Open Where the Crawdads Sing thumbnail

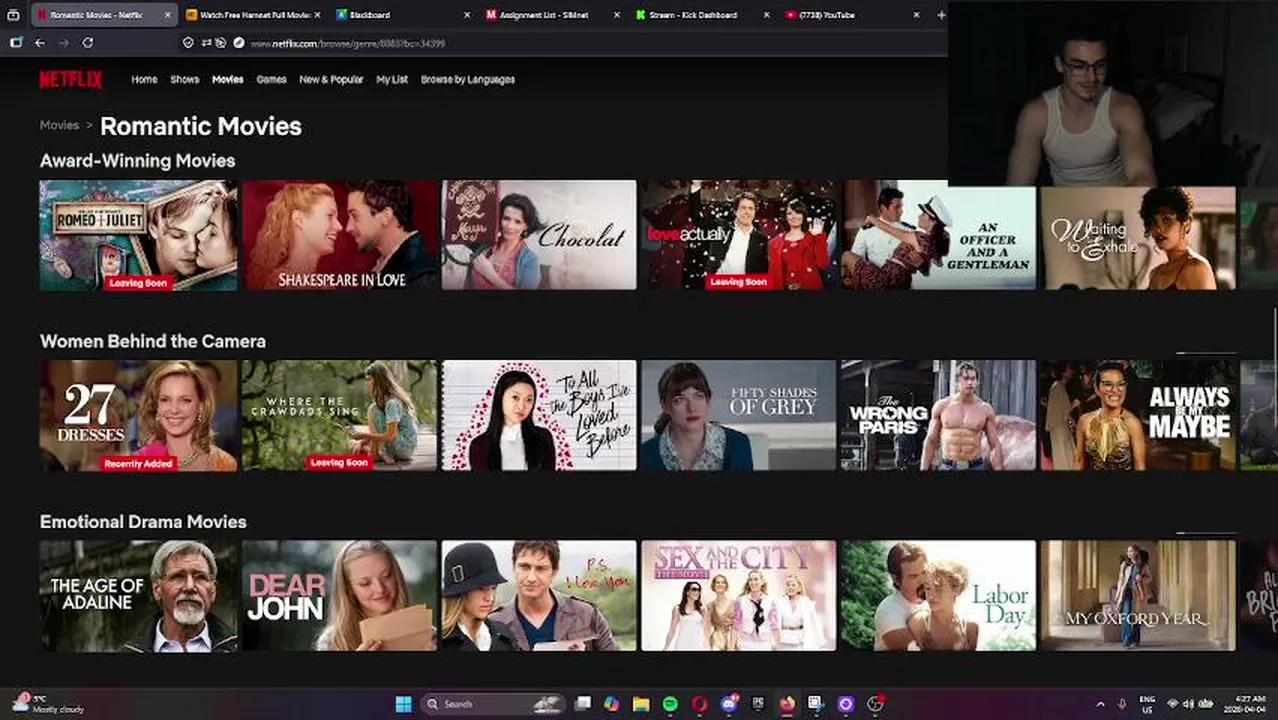click(339, 415)
